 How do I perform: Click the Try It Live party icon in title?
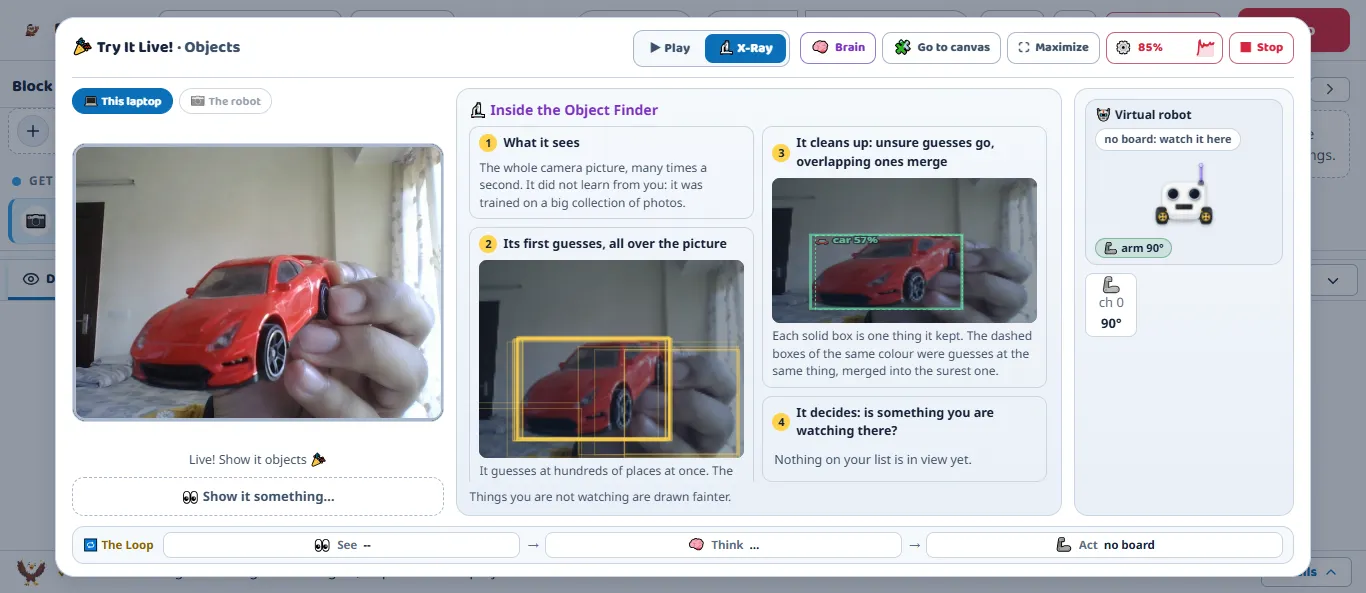tap(83, 47)
